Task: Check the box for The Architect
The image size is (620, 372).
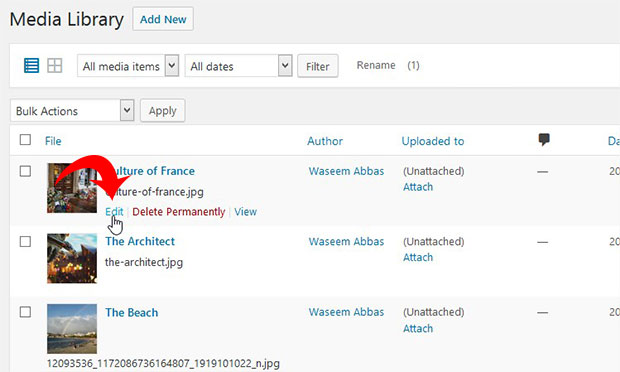Action: 25,242
